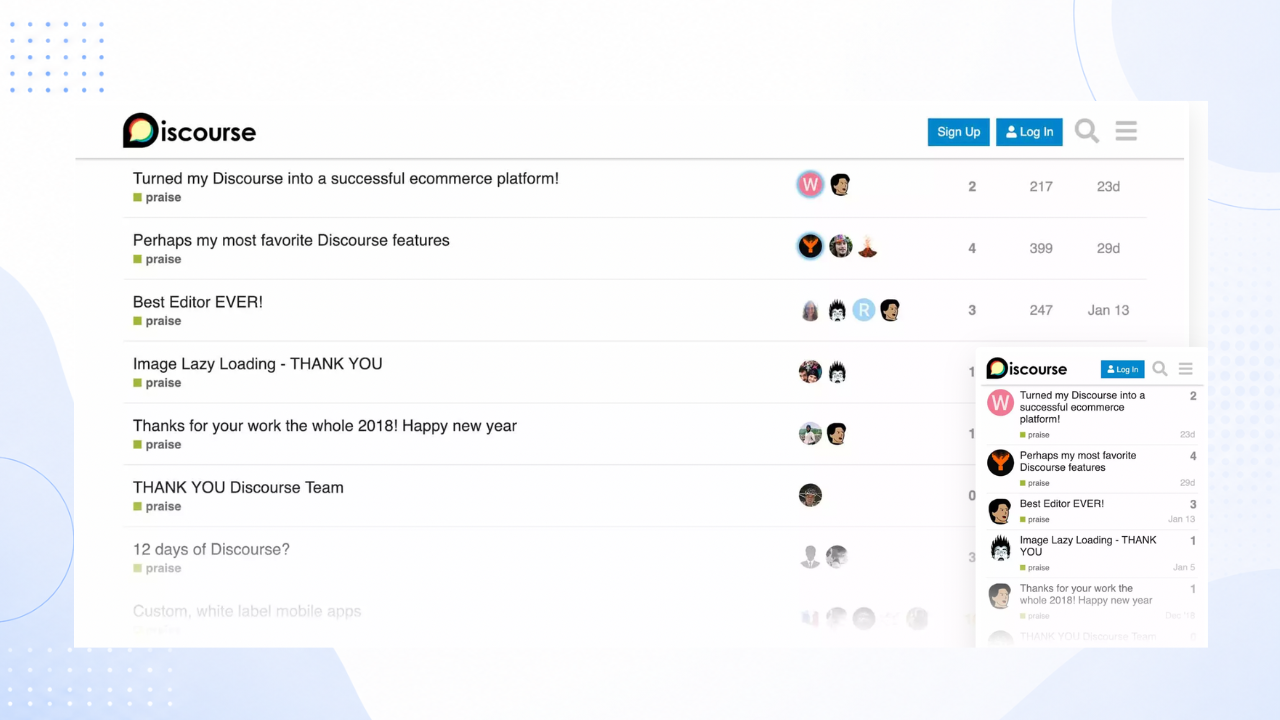Click blue R avatar in Best Editor row
The width and height of the screenshot is (1280, 720).
[864, 310]
